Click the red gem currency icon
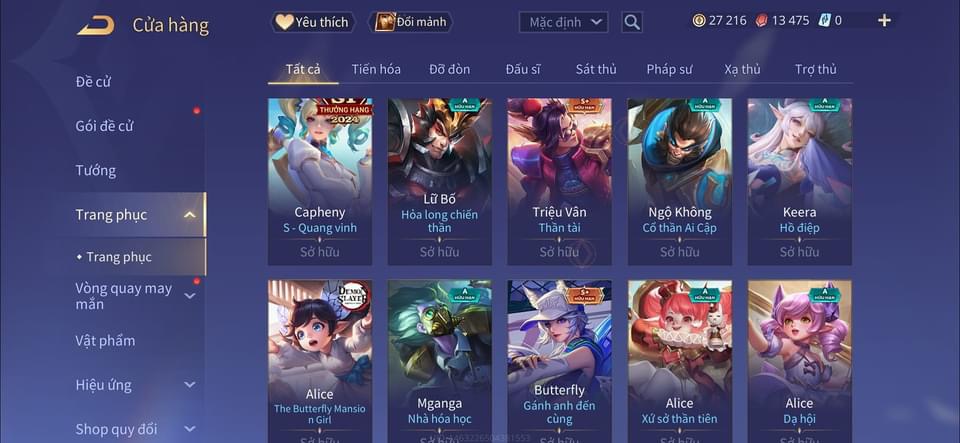Viewport: 960px width, 443px height. click(762, 20)
